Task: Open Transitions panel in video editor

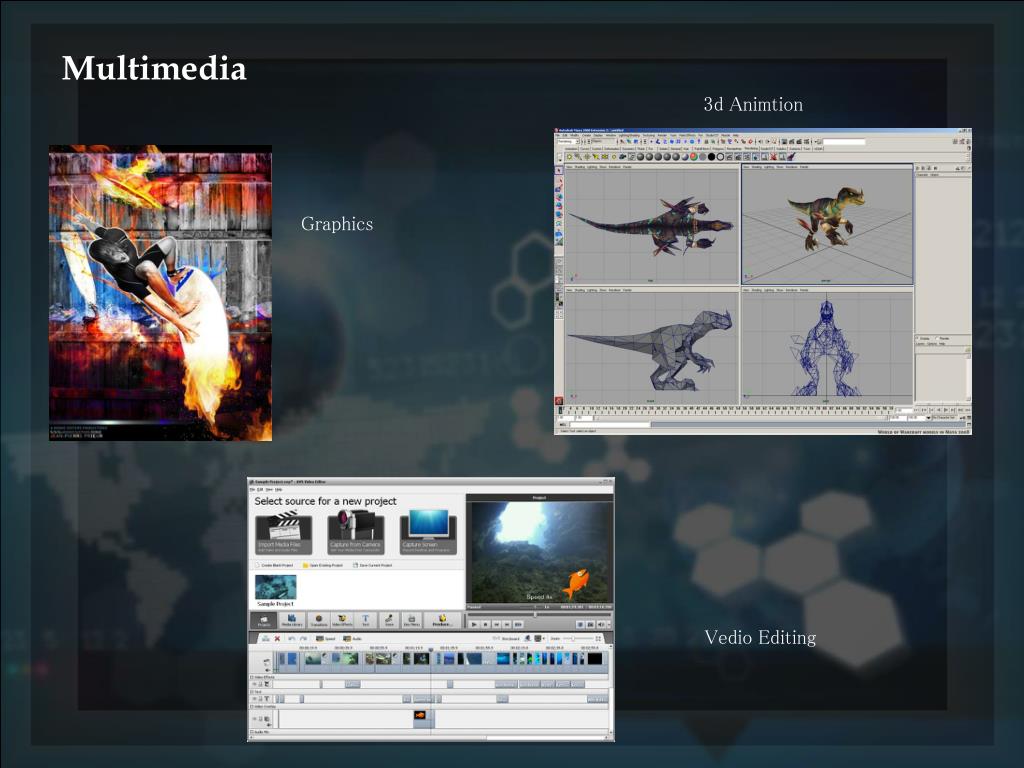Action: tap(319, 620)
